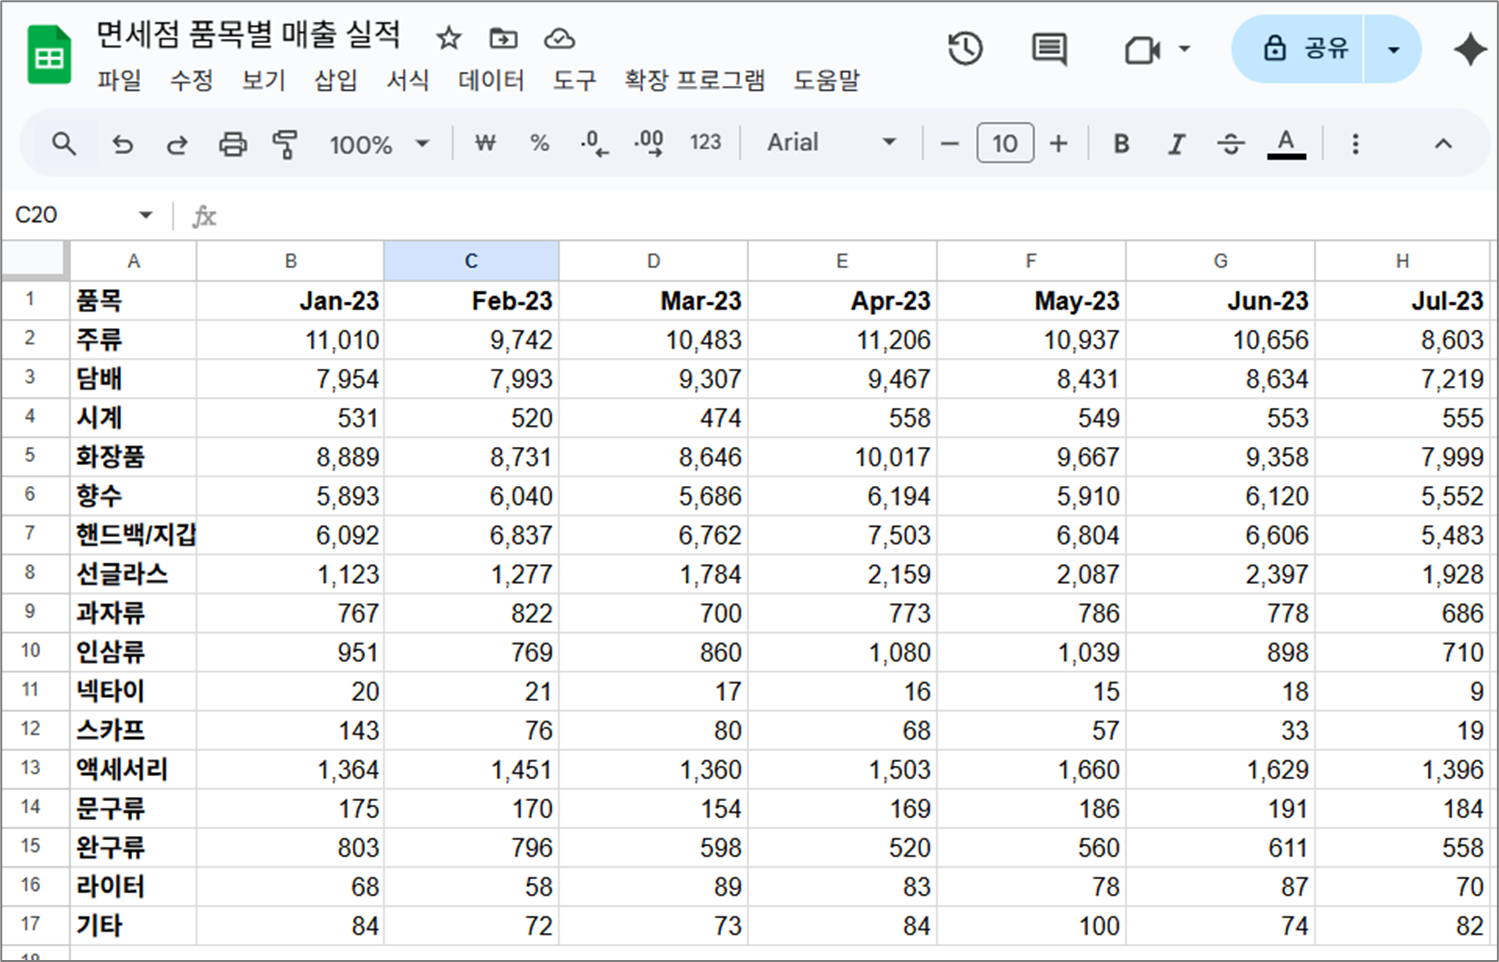Open the 123 number format menu

pos(705,142)
